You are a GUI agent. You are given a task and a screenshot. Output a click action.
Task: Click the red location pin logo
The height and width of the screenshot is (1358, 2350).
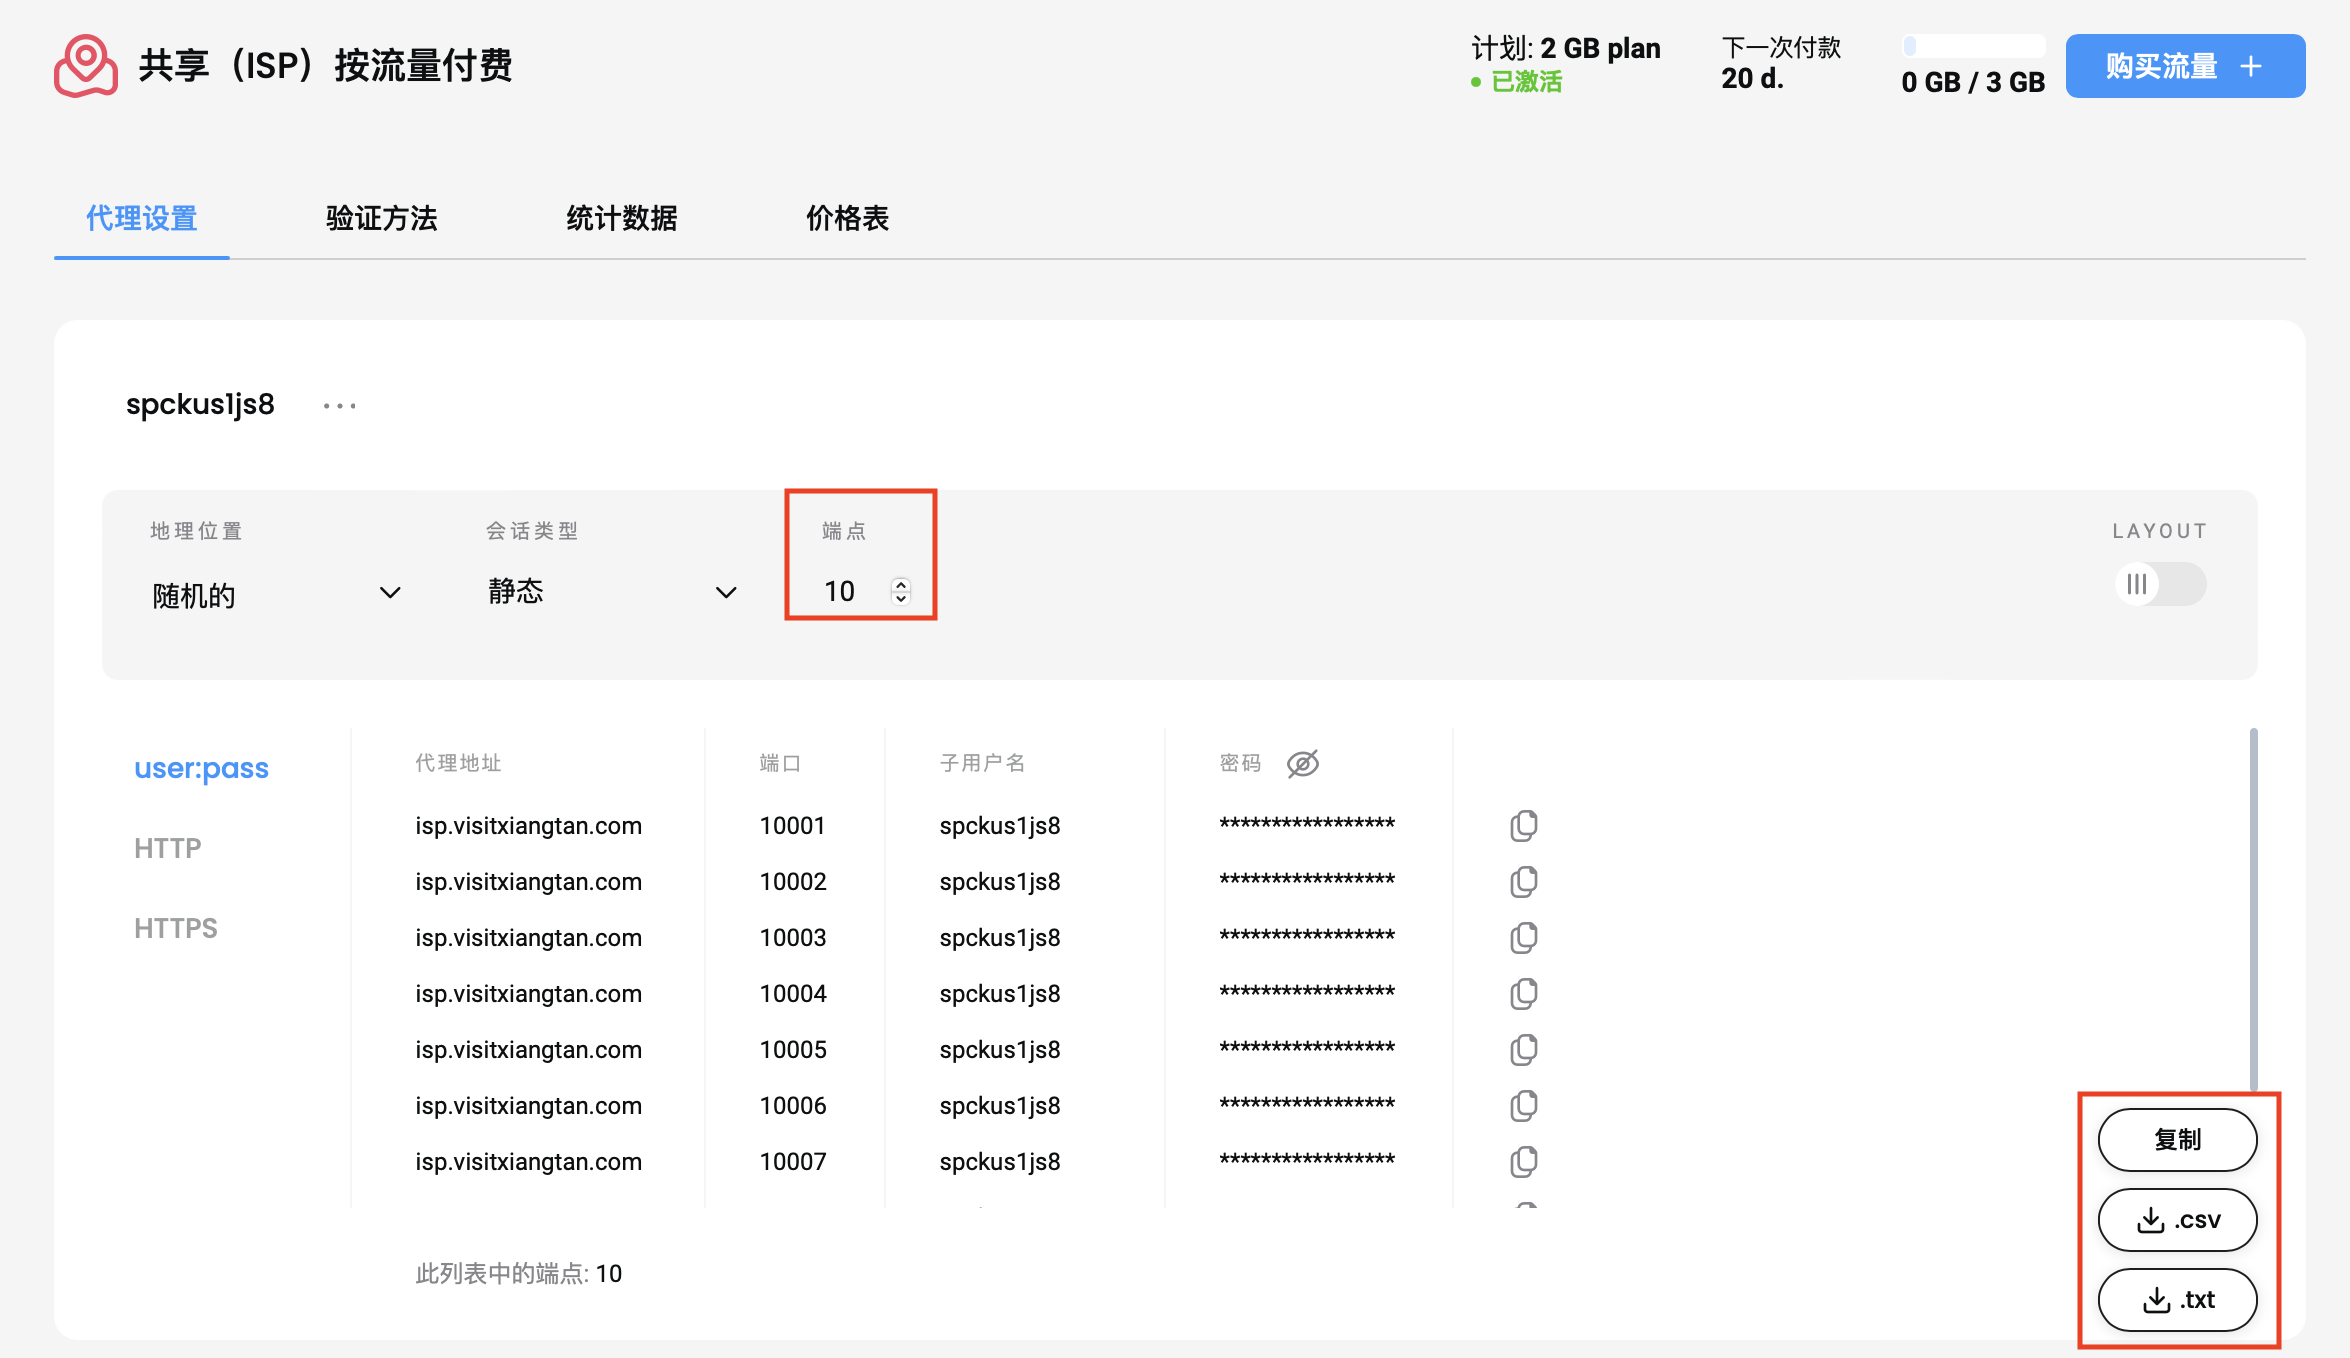tap(86, 66)
